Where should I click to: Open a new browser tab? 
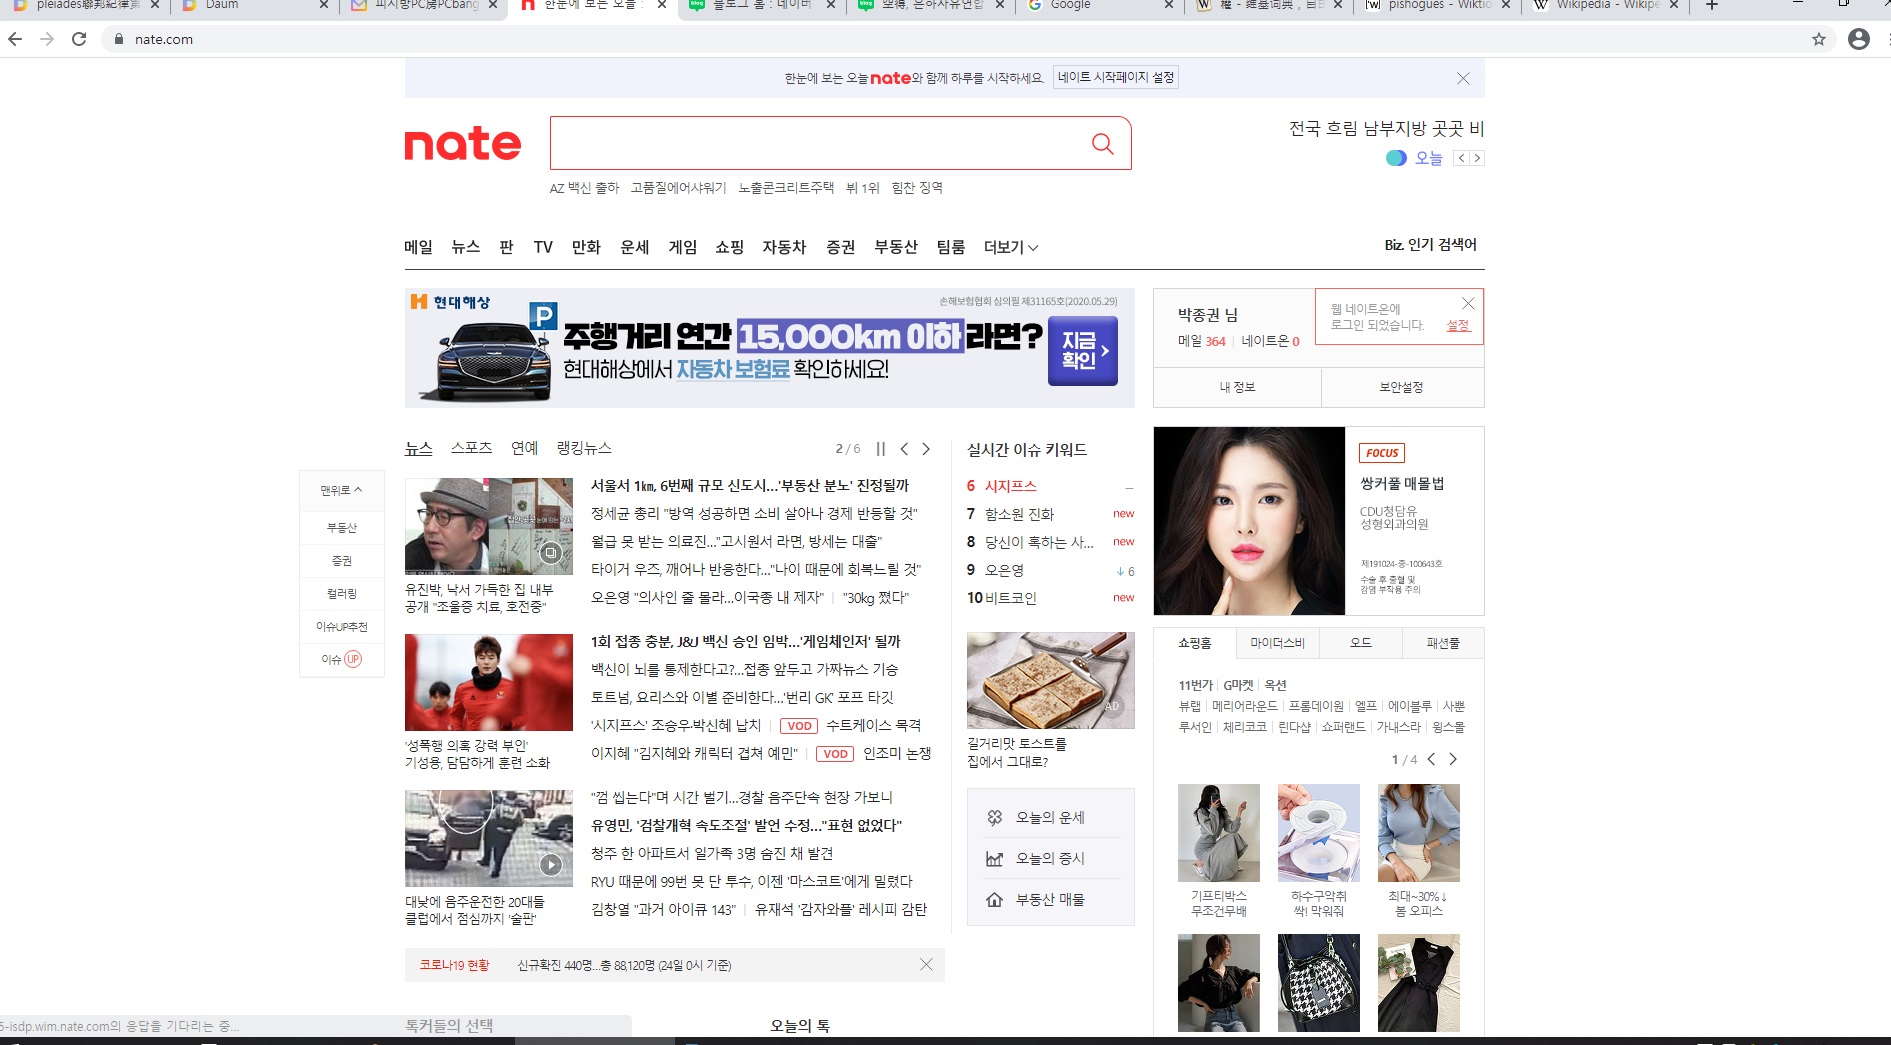pos(1712,5)
